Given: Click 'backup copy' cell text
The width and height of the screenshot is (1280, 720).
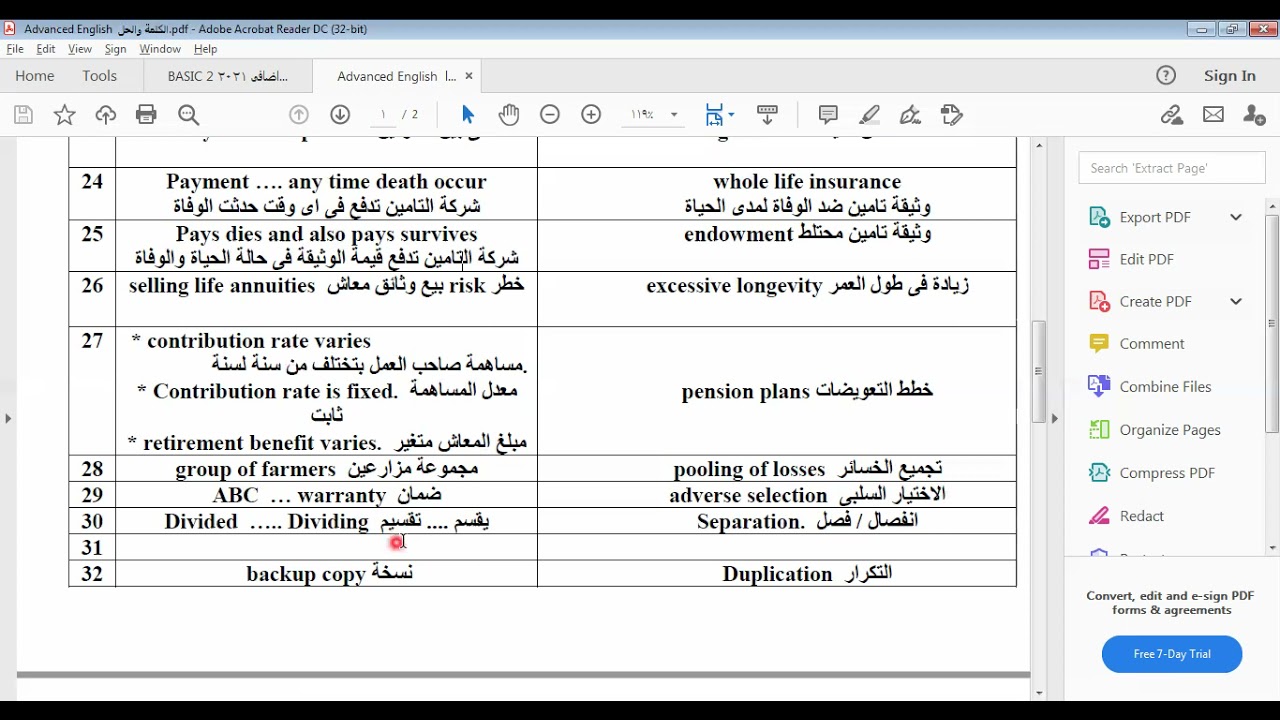Looking at the screenshot, I should click(x=306, y=574).
